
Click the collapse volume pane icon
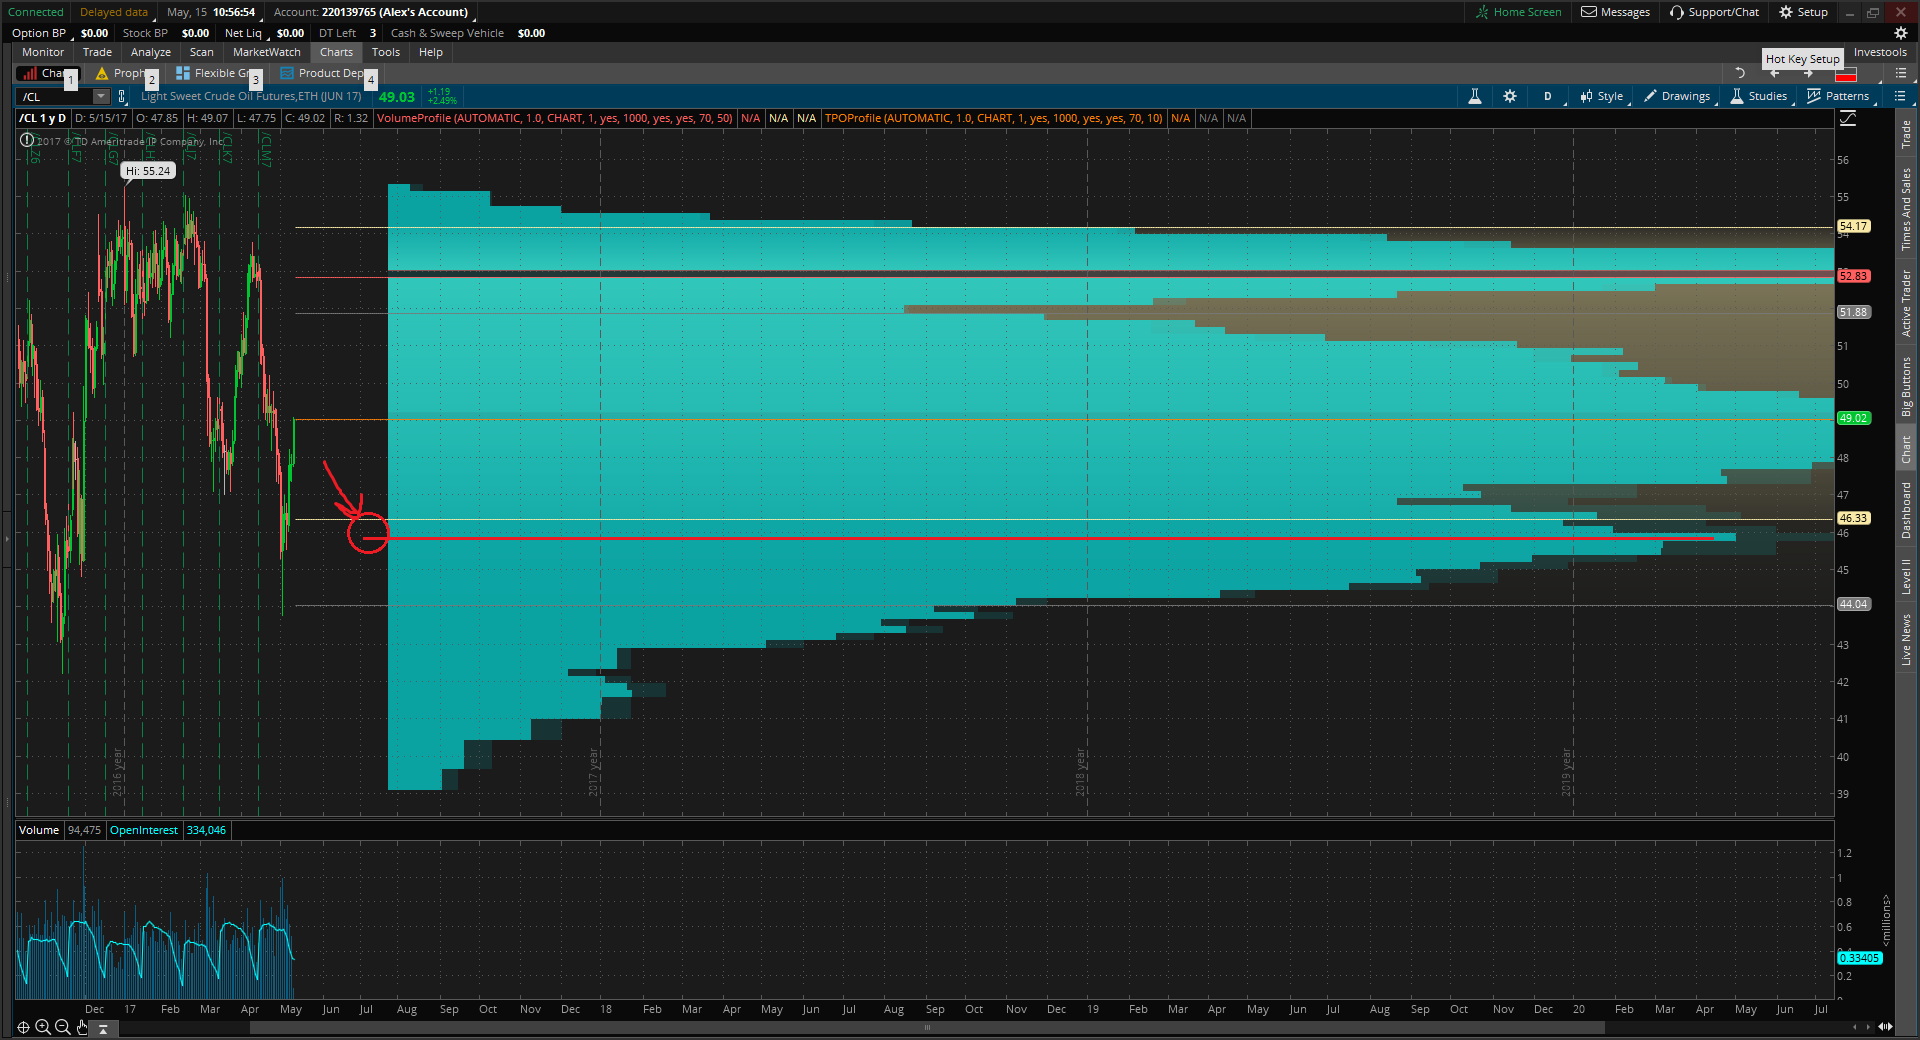coord(103,1028)
